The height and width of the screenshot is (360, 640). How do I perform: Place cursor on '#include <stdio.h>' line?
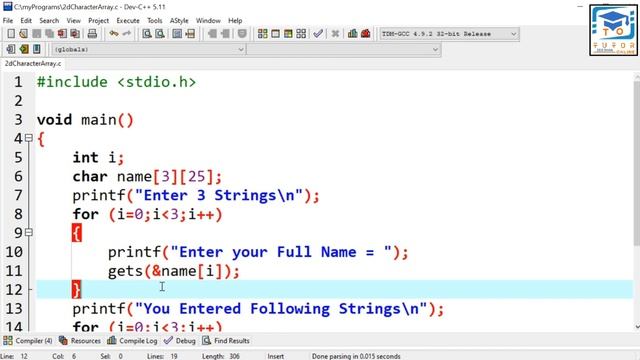pos(116,82)
